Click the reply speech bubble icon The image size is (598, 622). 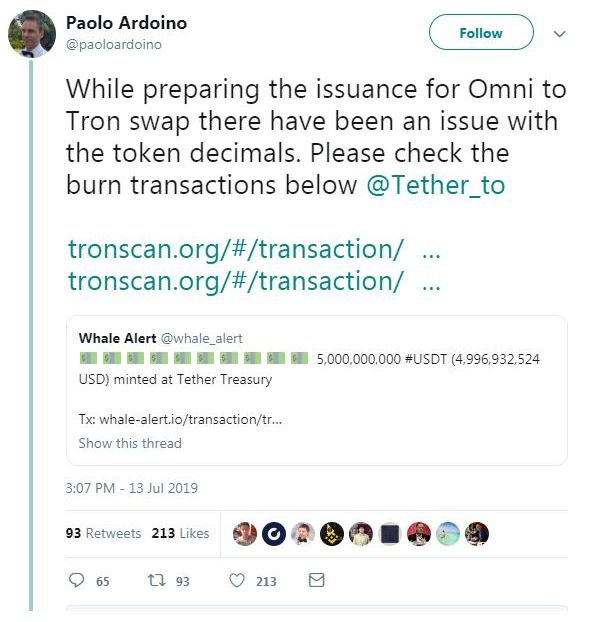77,580
